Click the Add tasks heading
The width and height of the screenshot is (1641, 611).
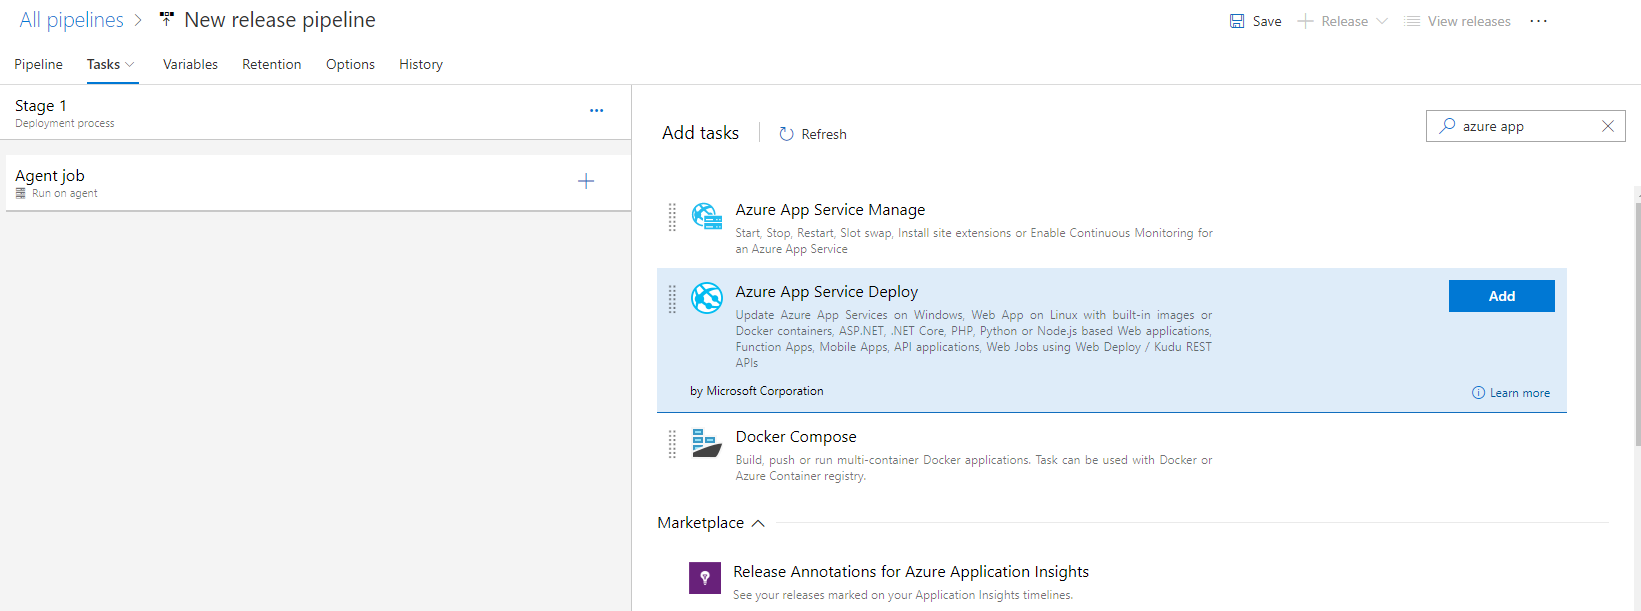point(700,133)
